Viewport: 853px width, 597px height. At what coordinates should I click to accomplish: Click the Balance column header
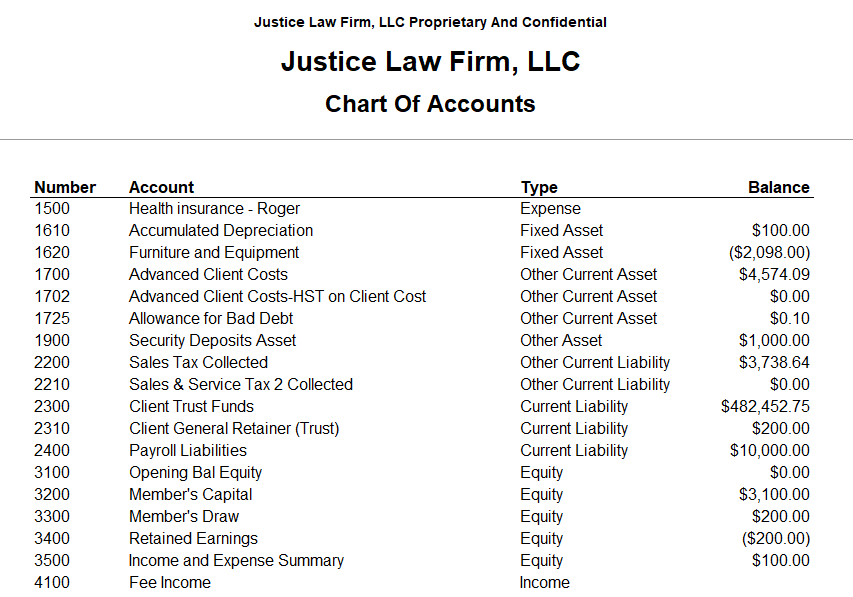[x=778, y=187]
